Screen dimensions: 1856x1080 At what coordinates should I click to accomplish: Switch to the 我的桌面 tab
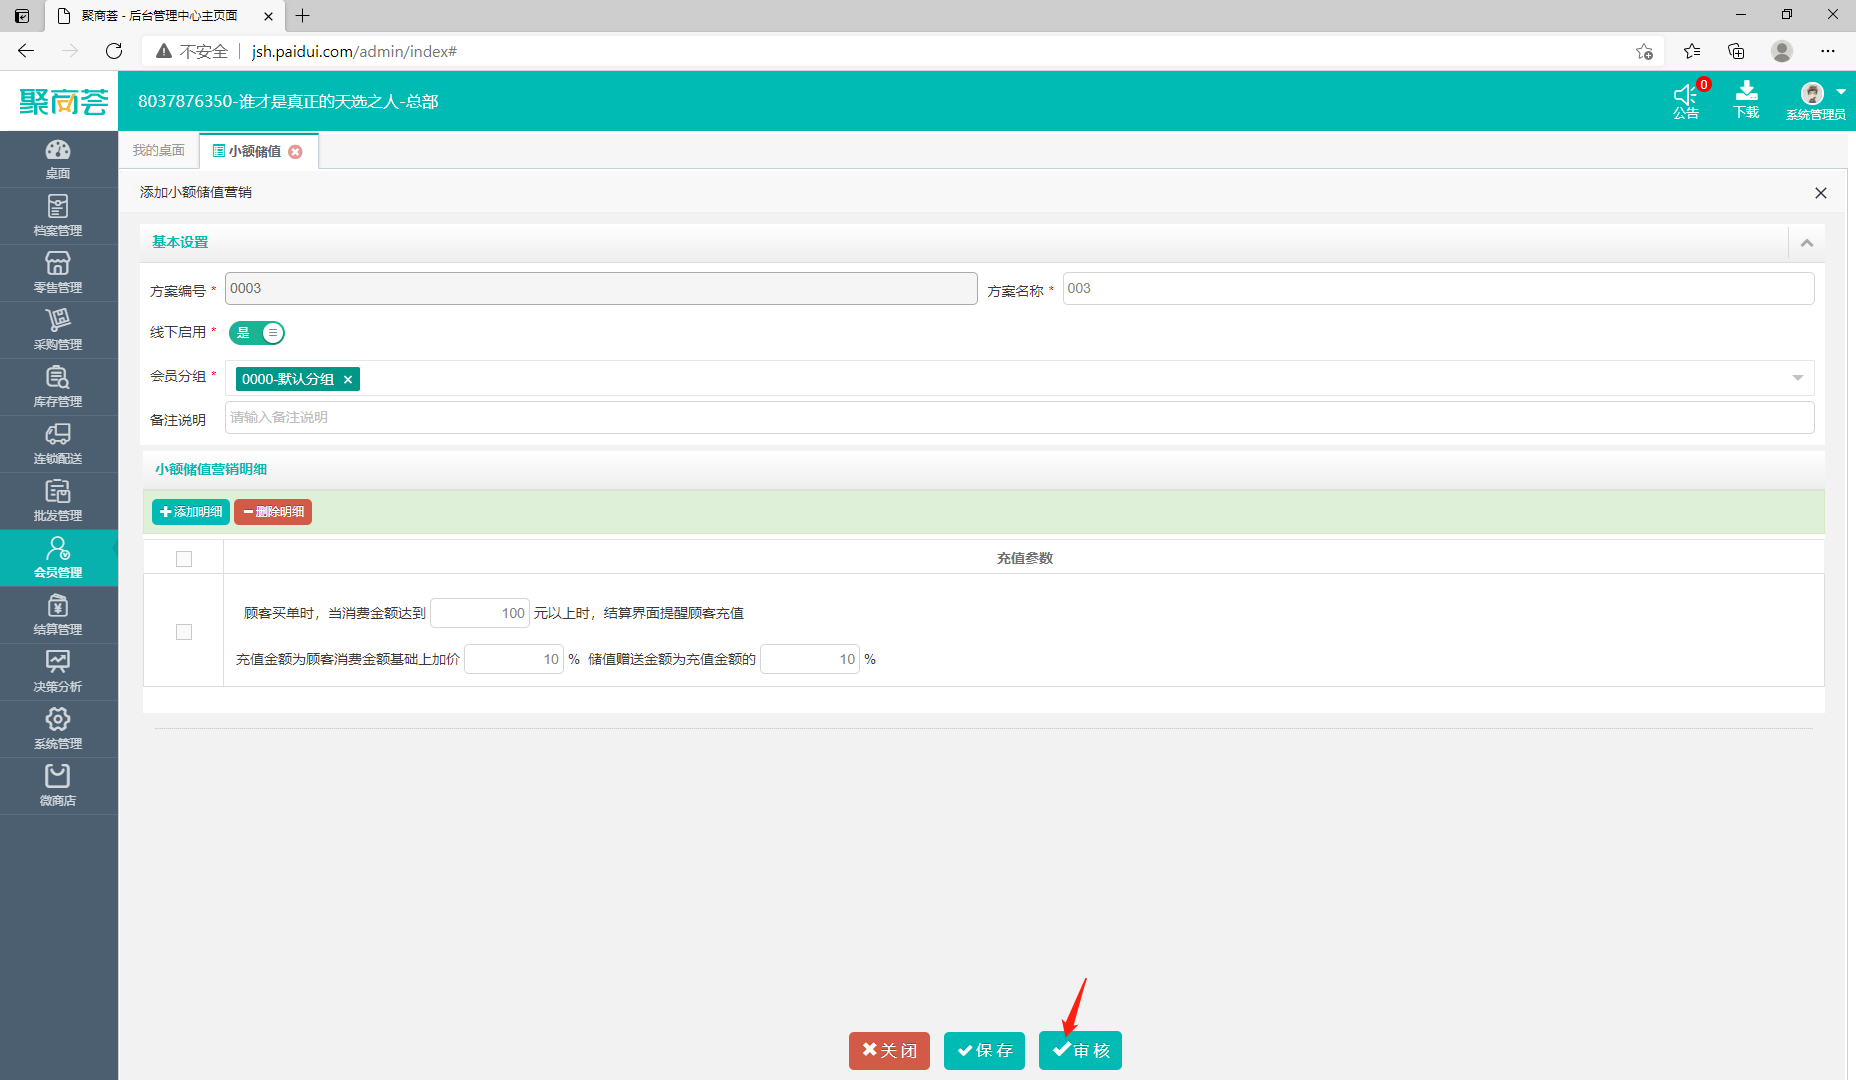tap(159, 150)
